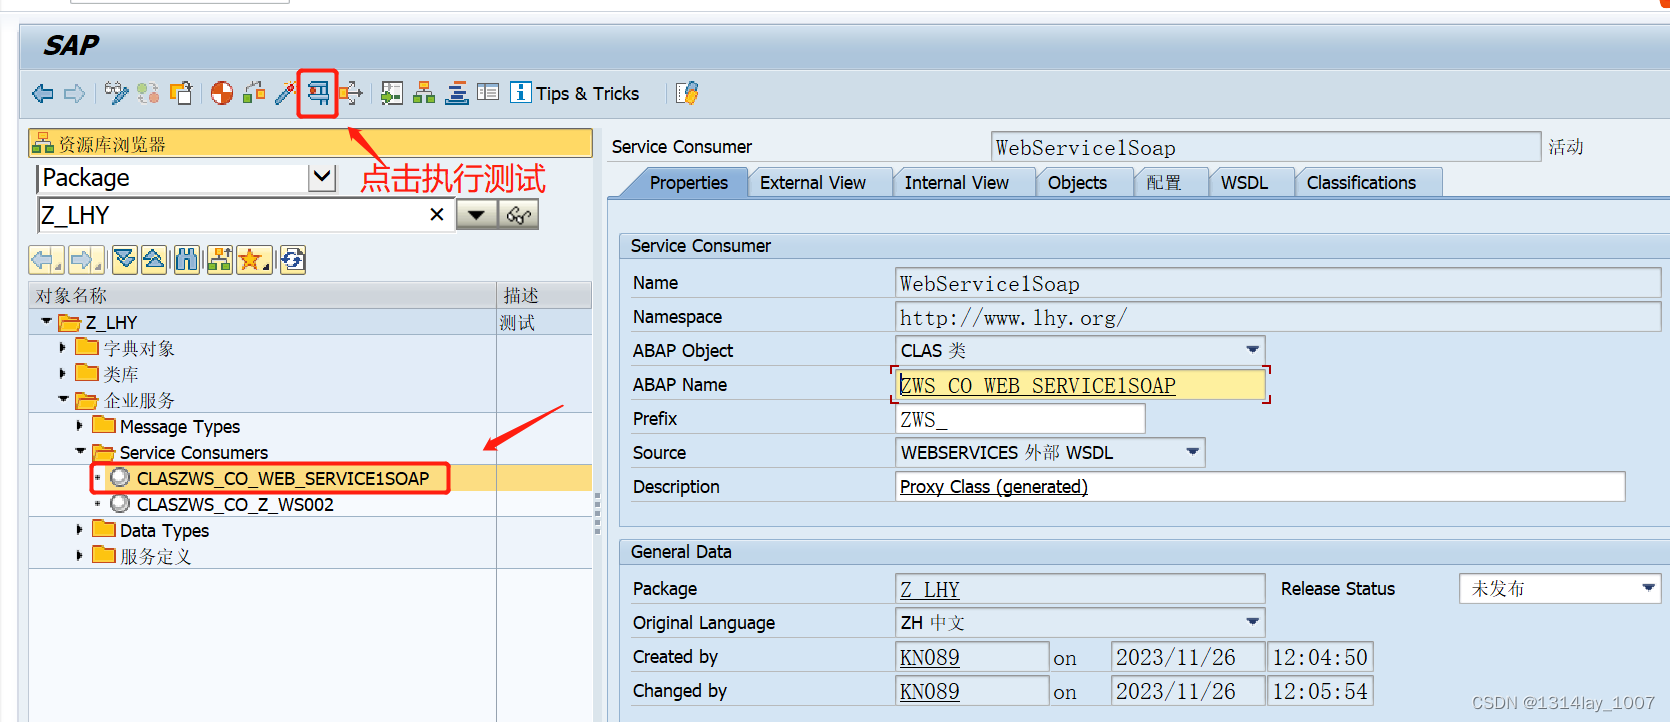
Task: Click the binoculars Find icon
Action: click(187, 261)
